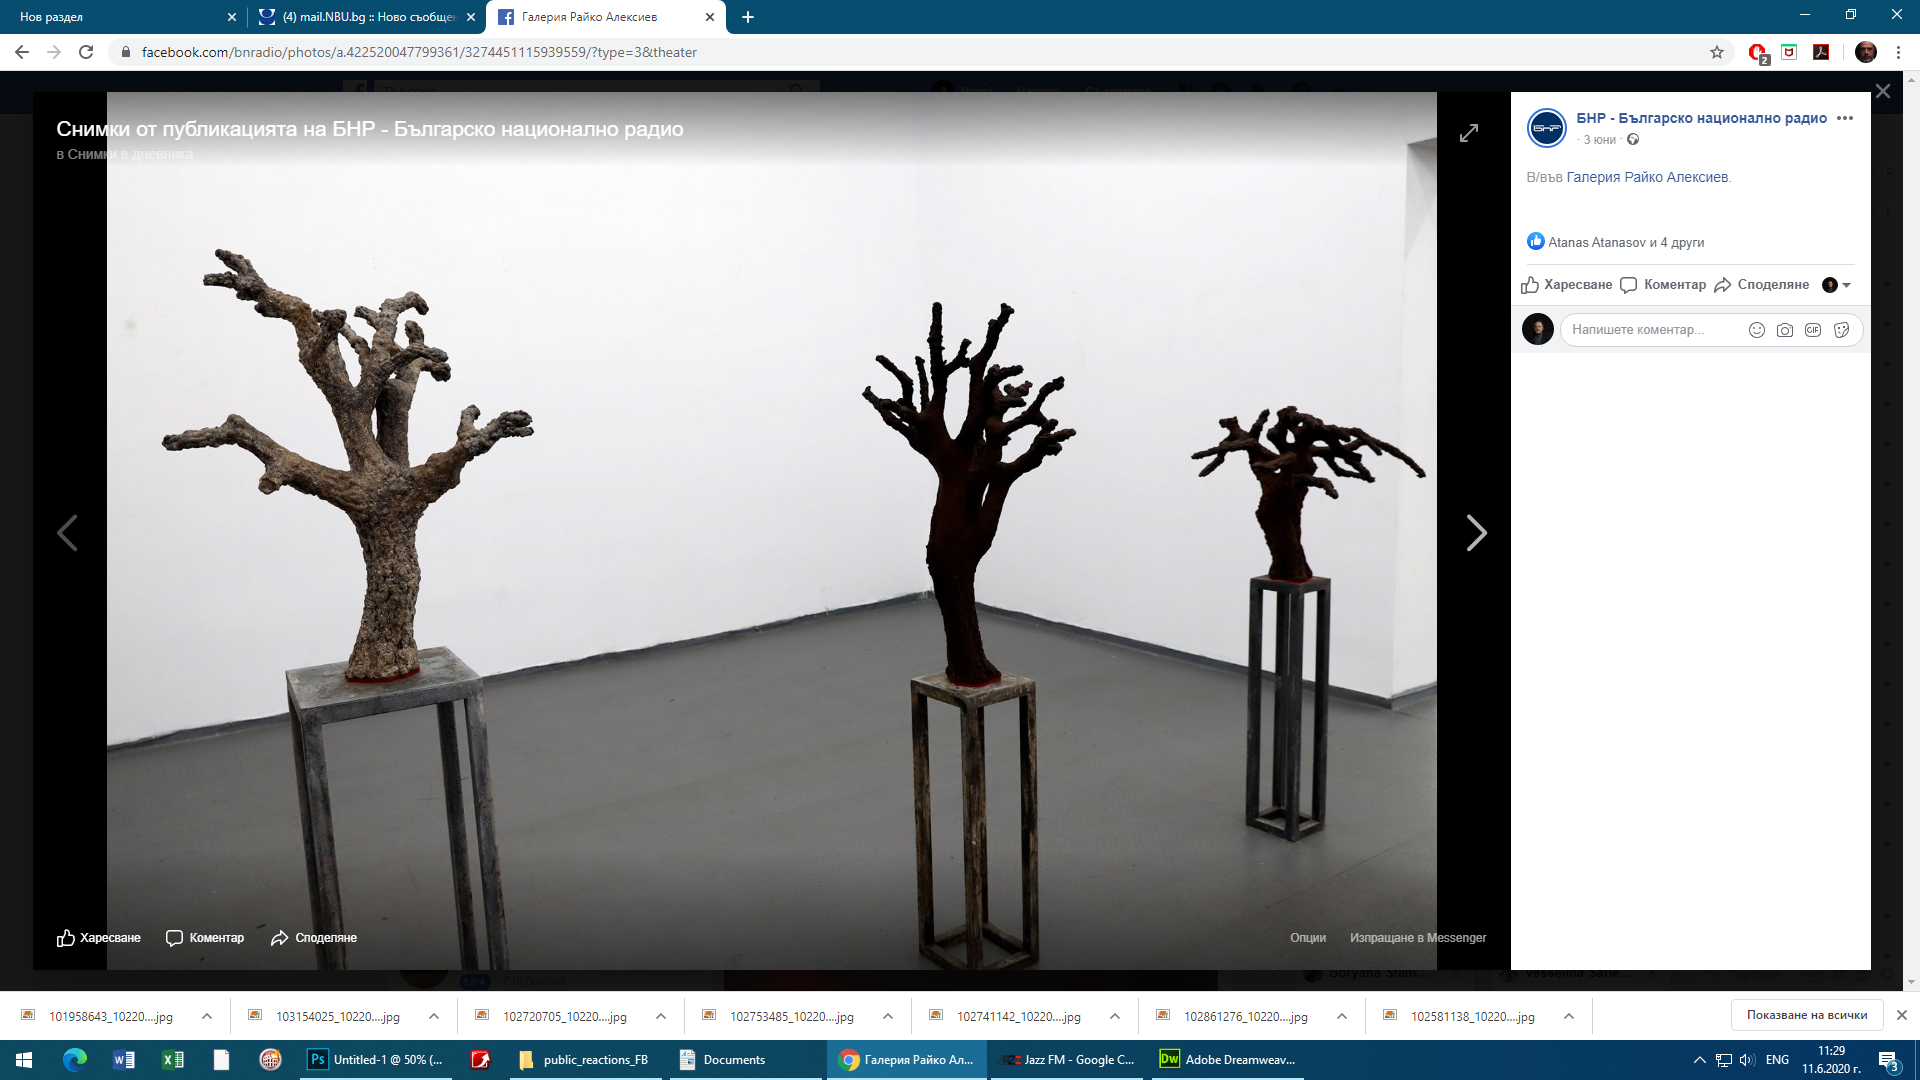Image resolution: width=1920 pixels, height=1080 pixels.
Task: Click the Показване на всички downloads button
Action: [x=1807, y=1015]
